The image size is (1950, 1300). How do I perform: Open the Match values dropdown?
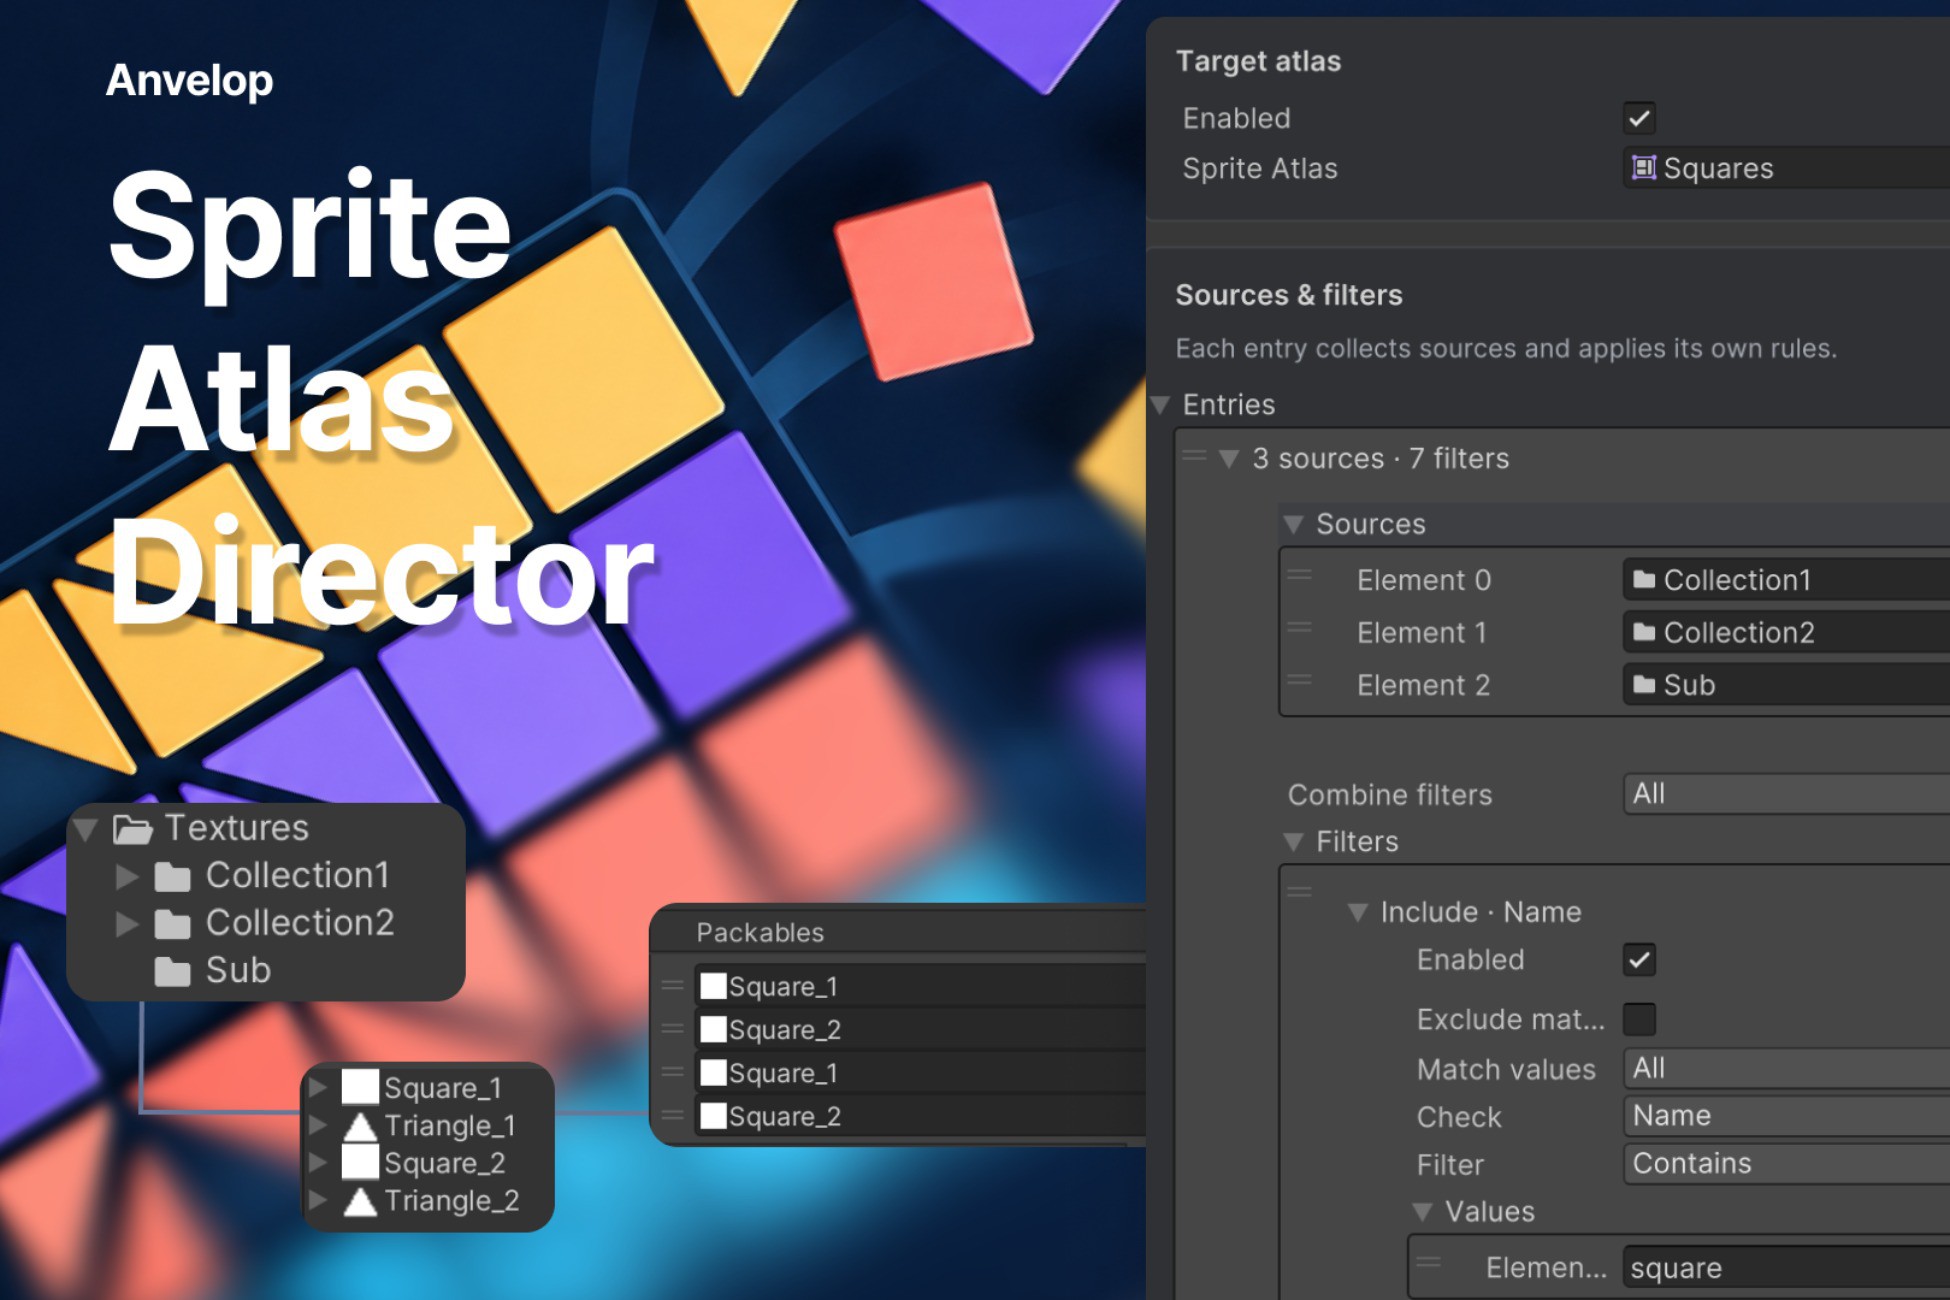pyautogui.click(x=1786, y=1068)
